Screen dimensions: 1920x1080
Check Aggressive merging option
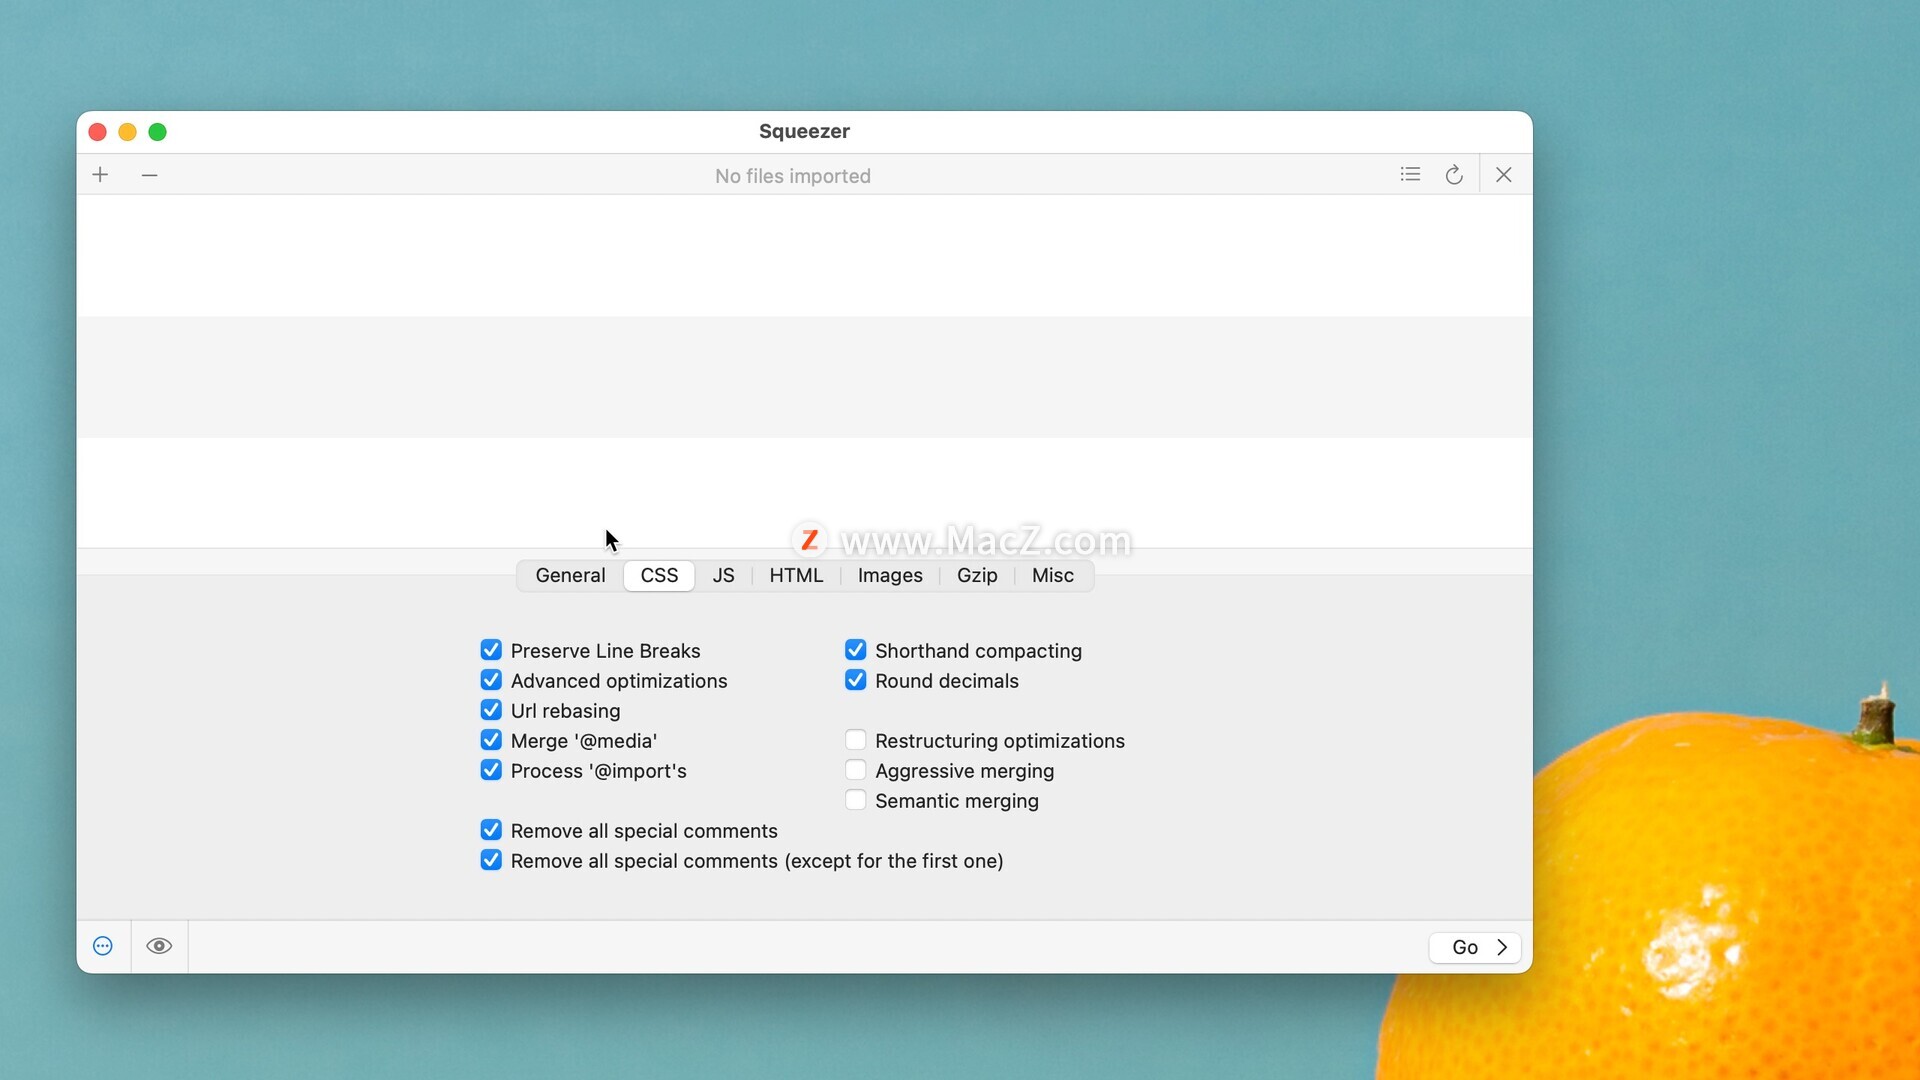point(856,770)
